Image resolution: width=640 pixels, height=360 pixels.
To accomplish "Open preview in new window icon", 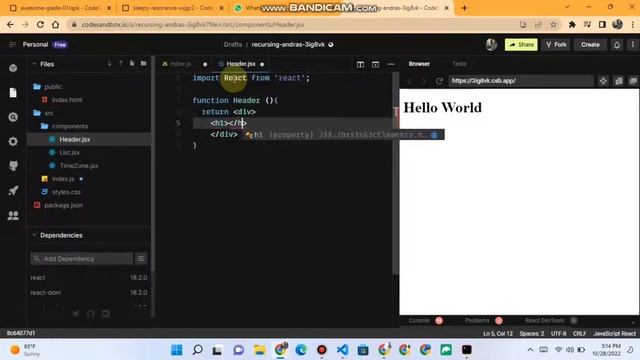I will [x=633, y=81].
